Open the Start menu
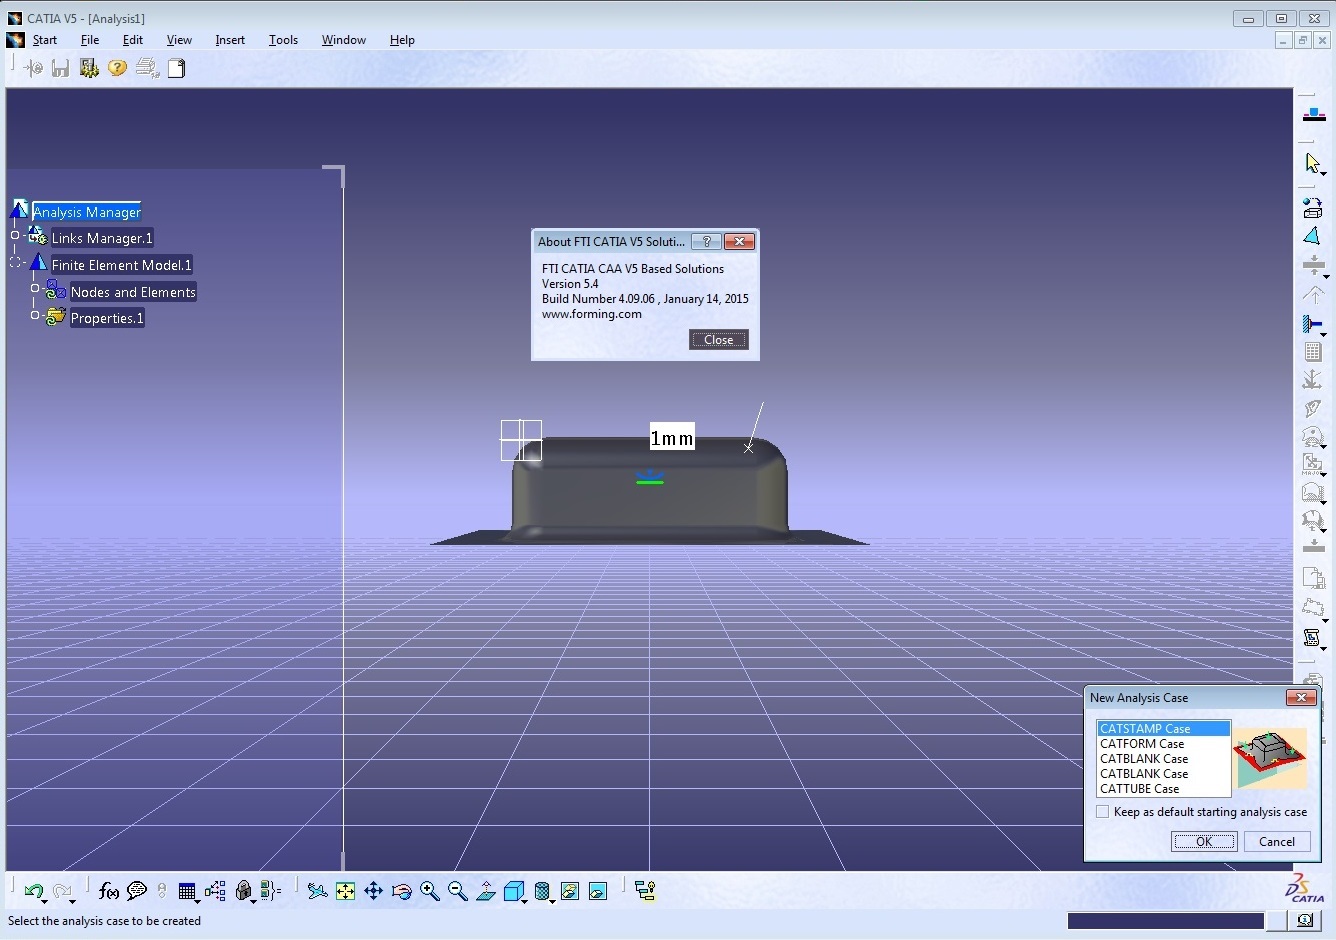 [45, 40]
